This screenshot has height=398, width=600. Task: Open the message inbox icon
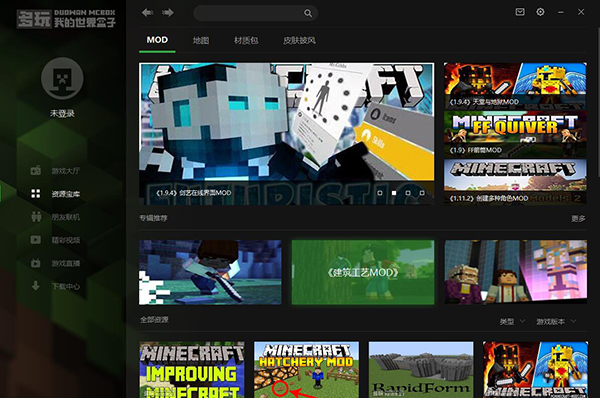[520, 12]
